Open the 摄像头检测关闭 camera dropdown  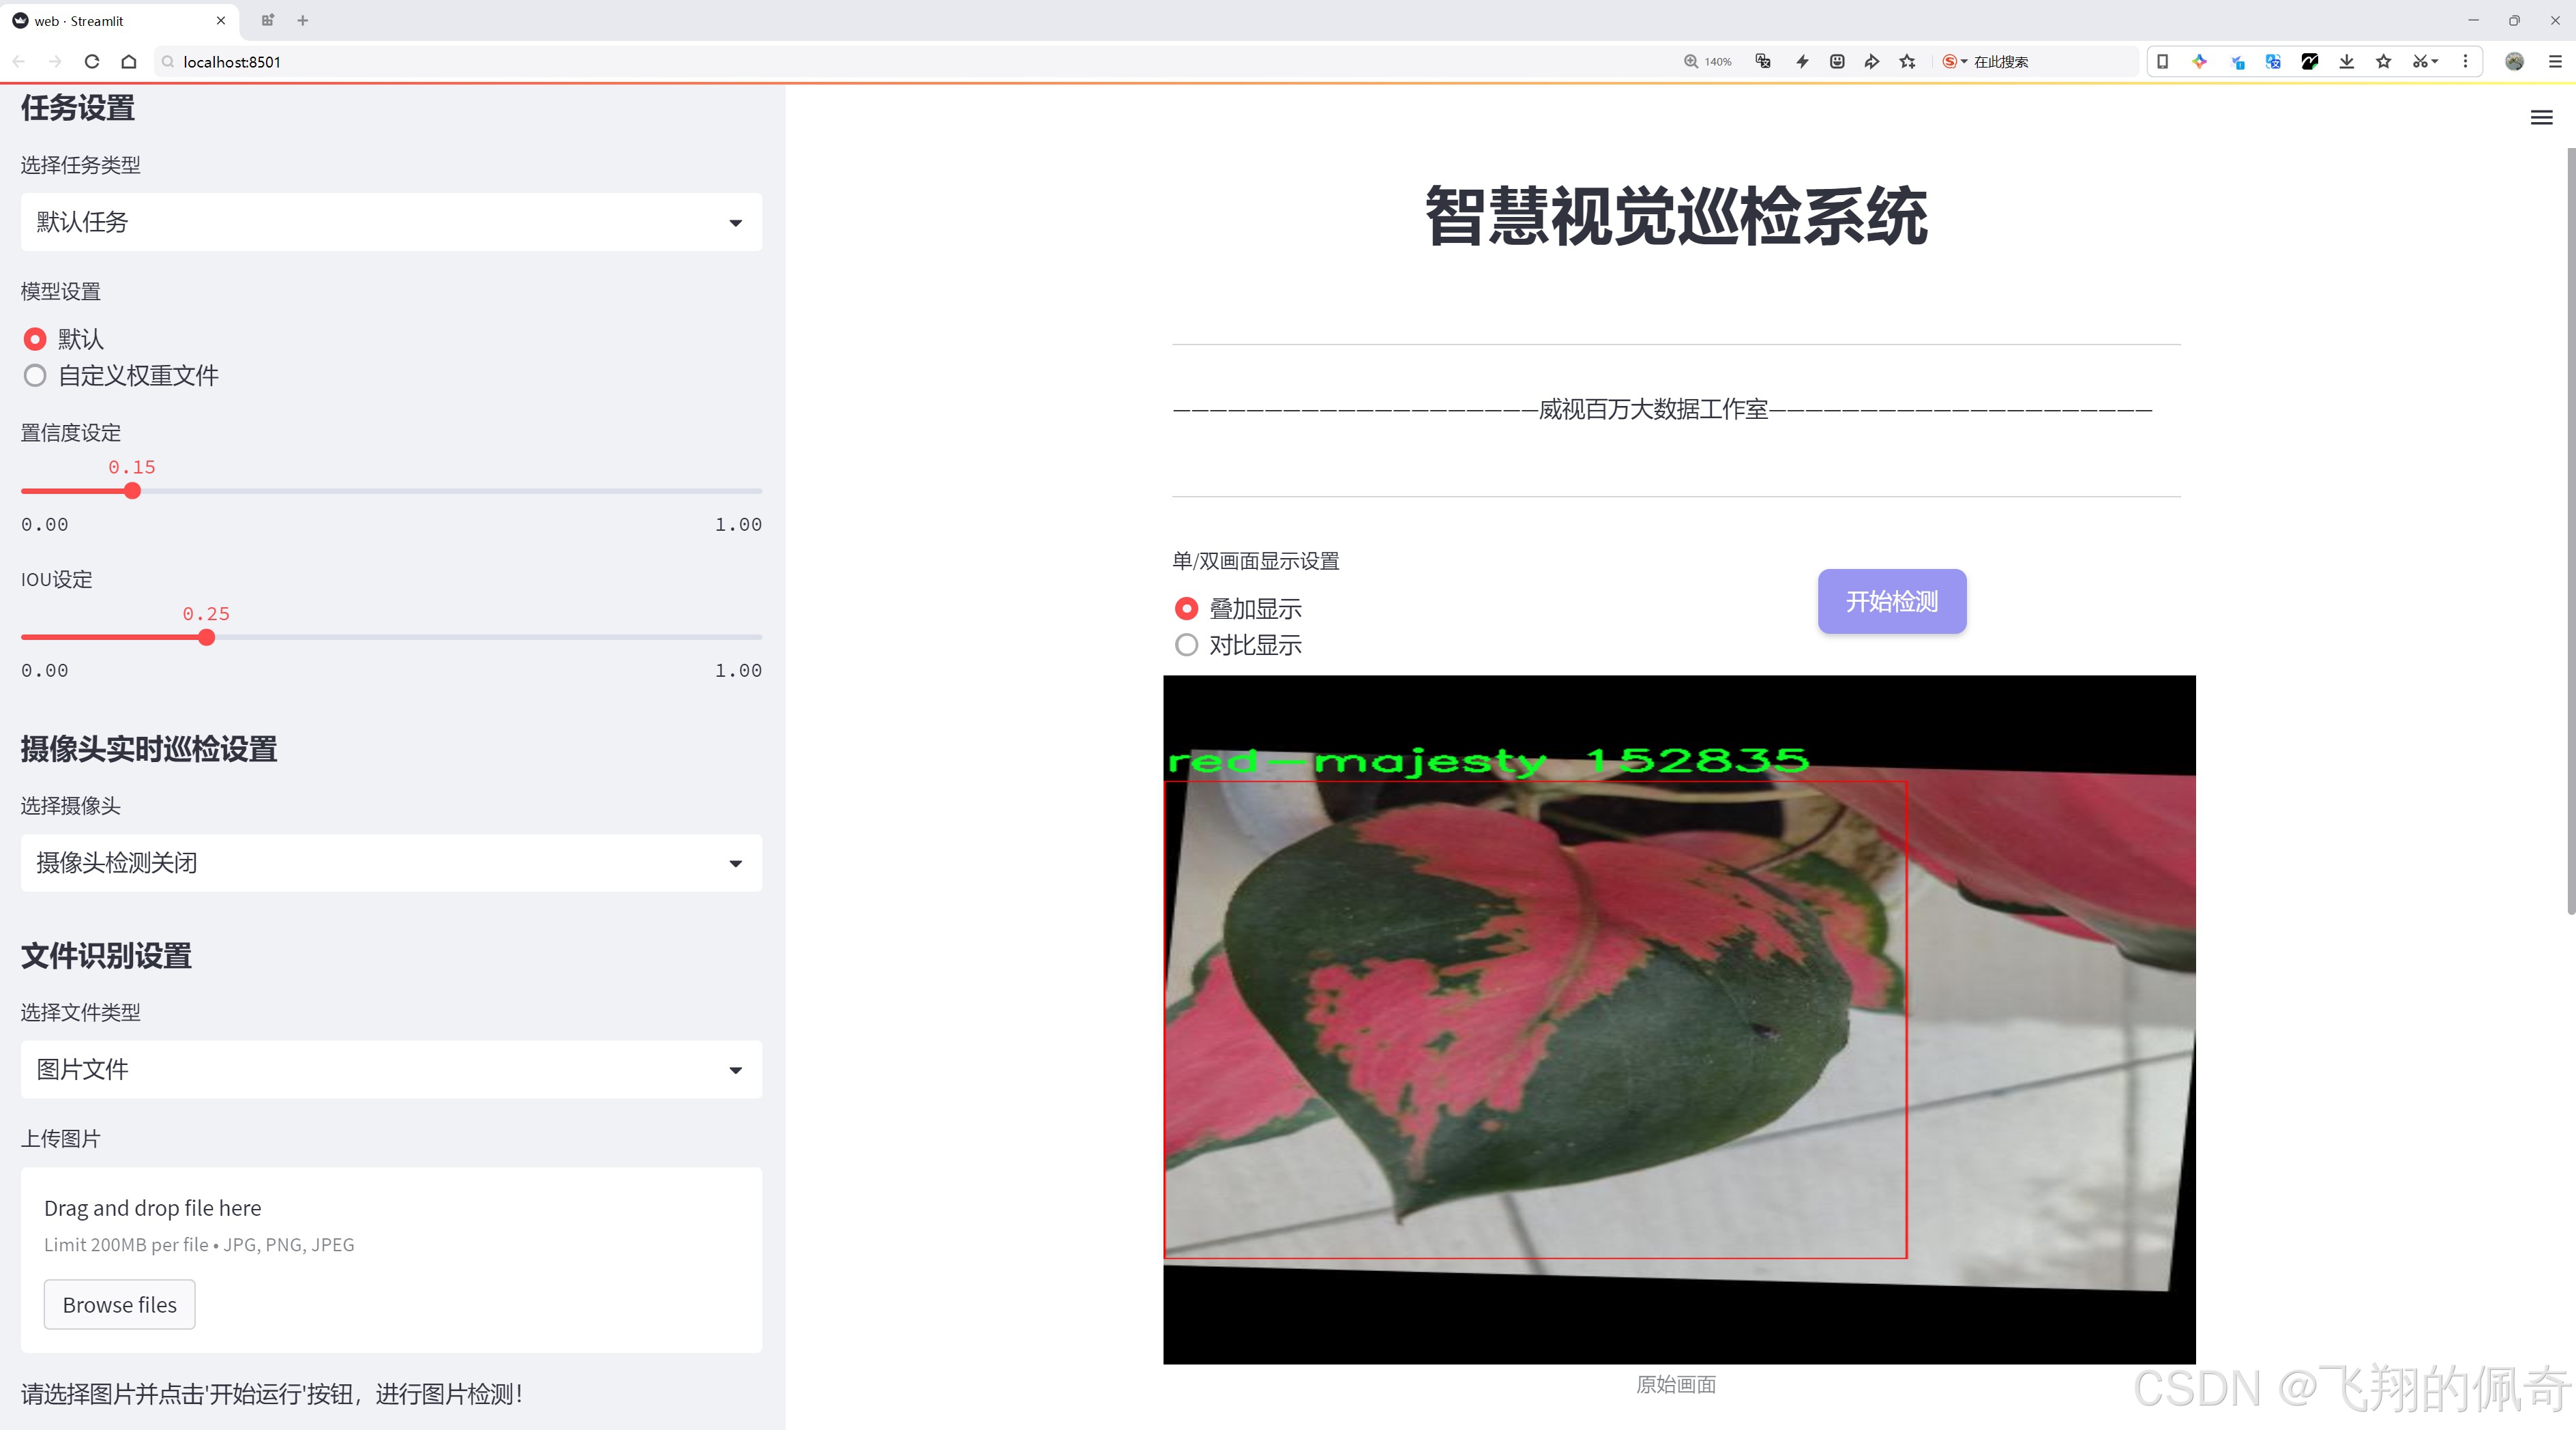390,862
